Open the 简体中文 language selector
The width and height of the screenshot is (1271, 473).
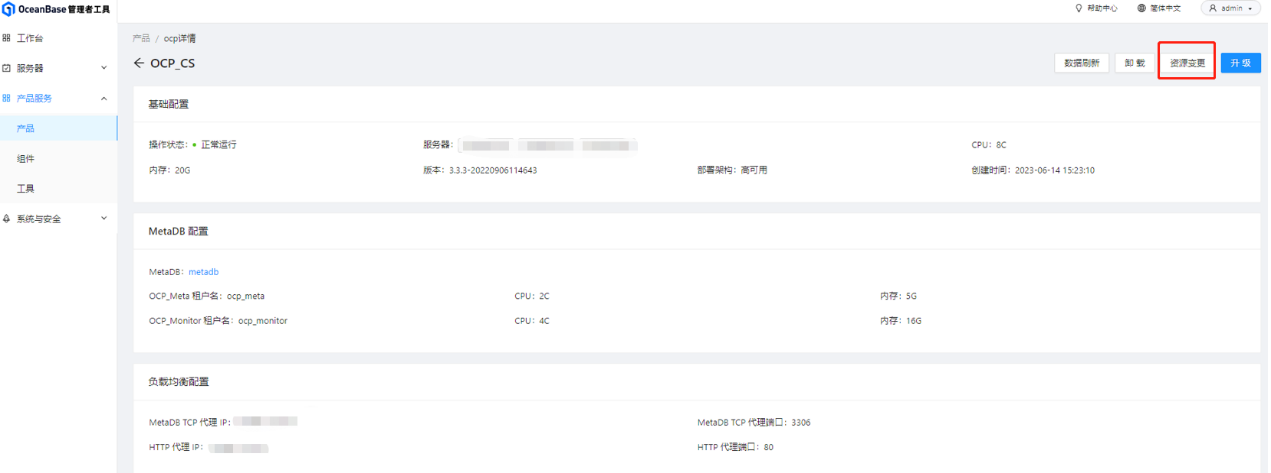point(1159,8)
